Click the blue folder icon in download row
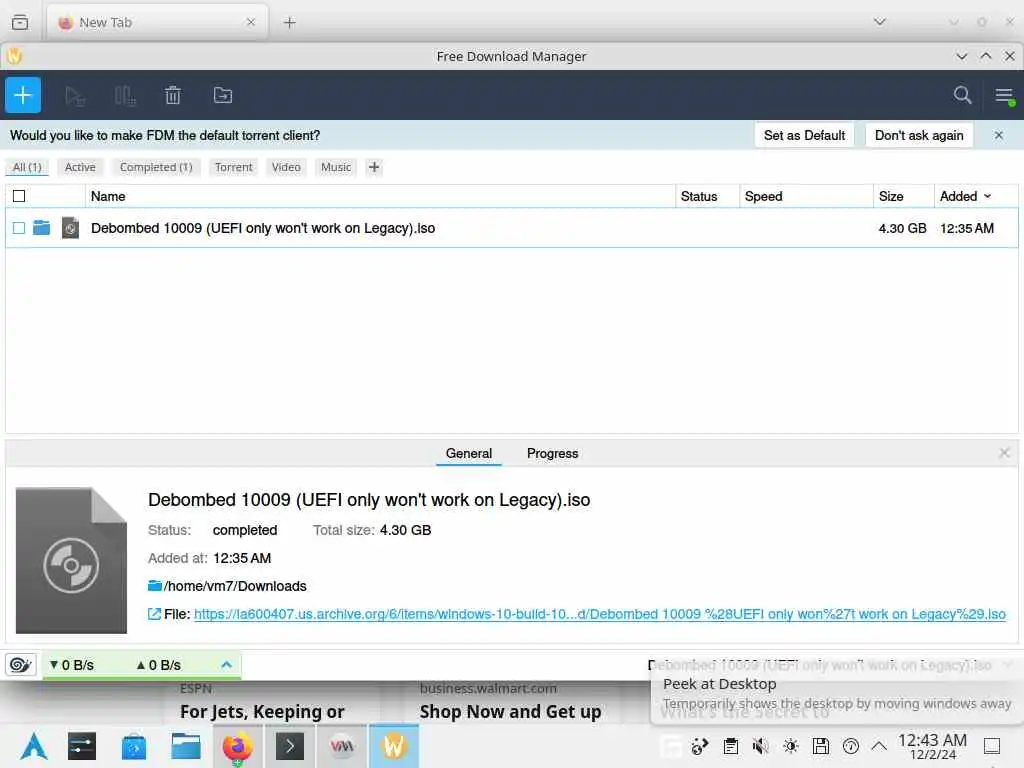The image size is (1024, 768). pyautogui.click(x=42, y=227)
